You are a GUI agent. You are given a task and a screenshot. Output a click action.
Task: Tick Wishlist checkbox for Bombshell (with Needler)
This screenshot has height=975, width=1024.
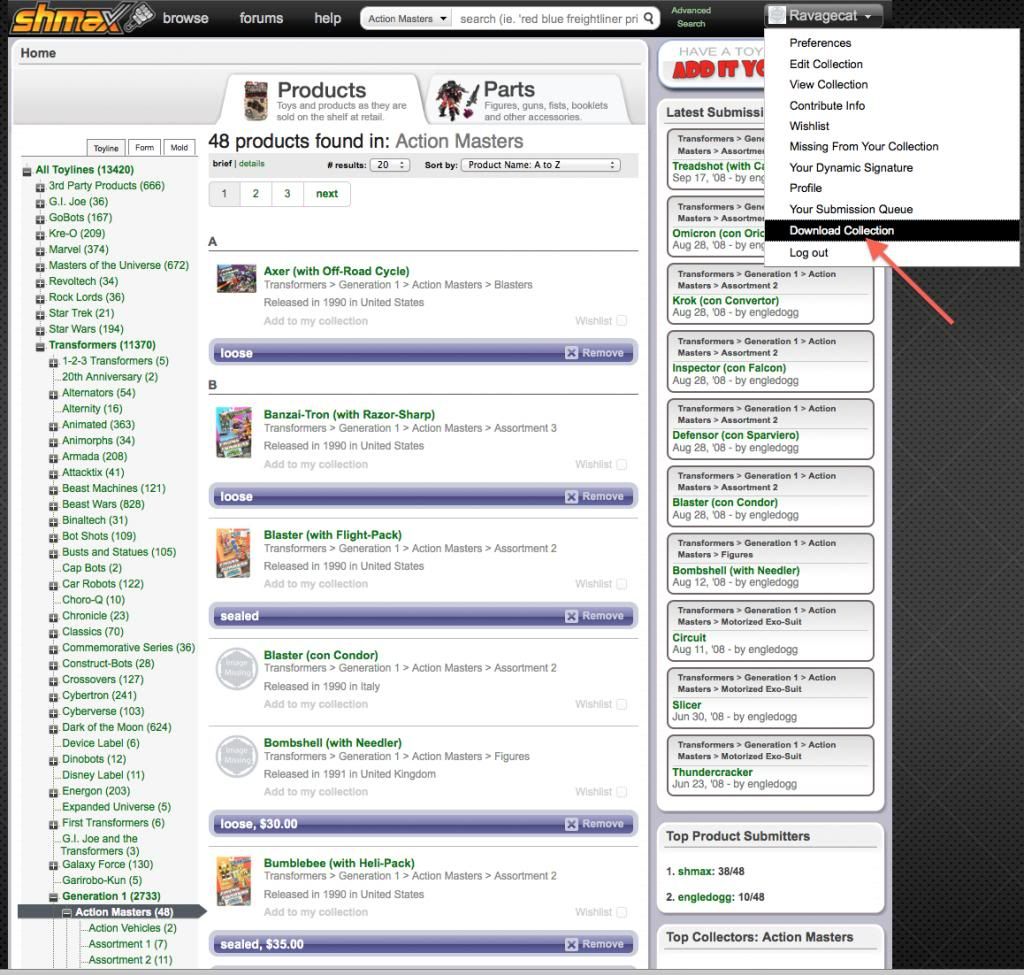pos(622,792)
